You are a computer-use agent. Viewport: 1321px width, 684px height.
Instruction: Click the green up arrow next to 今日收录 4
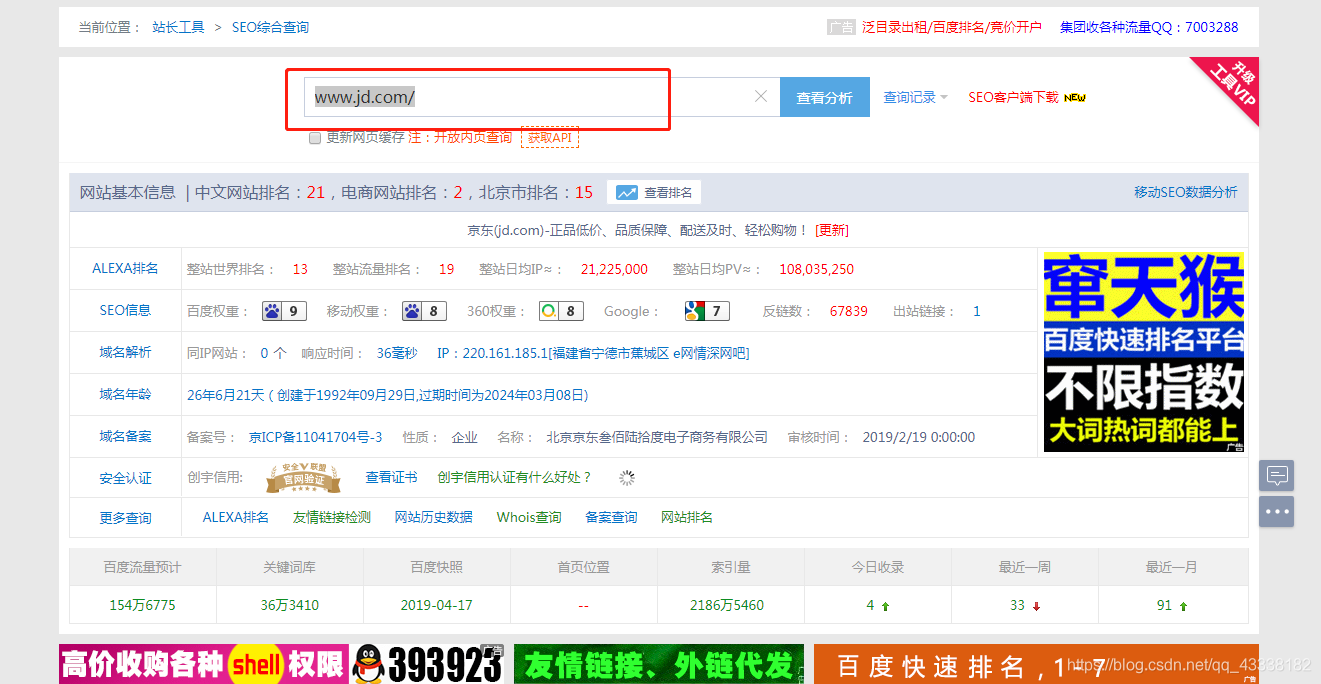(885, 606)
